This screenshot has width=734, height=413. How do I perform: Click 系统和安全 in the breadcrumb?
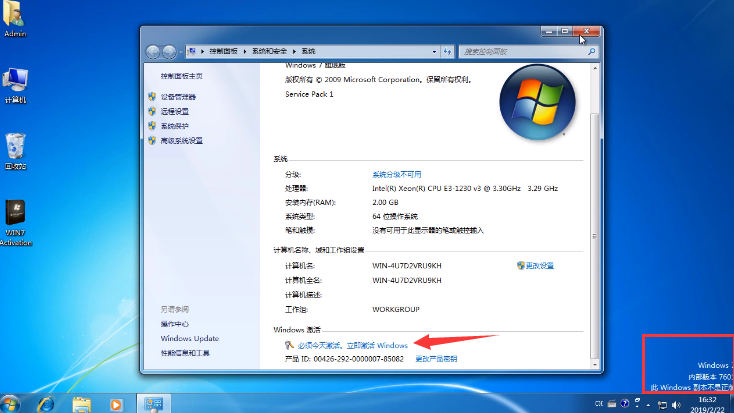point(269,51)
